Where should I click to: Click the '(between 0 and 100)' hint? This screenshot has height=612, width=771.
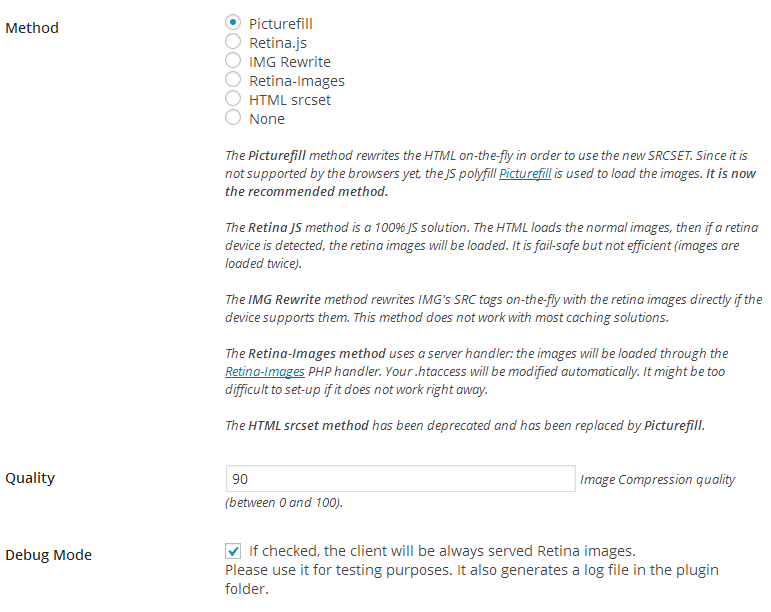[284, 502]
